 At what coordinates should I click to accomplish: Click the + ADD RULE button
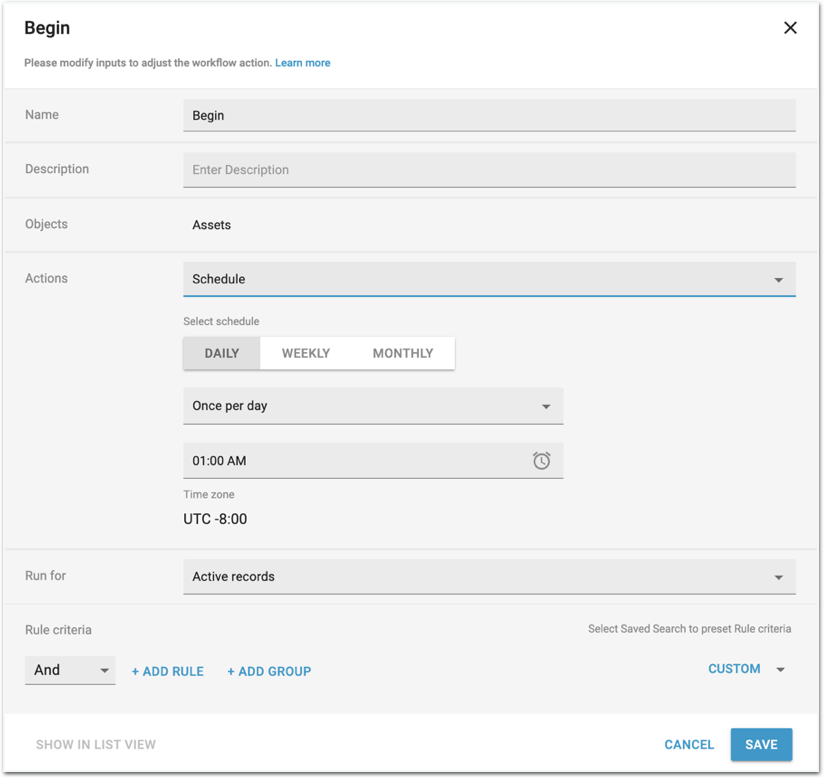click(168, 671)
